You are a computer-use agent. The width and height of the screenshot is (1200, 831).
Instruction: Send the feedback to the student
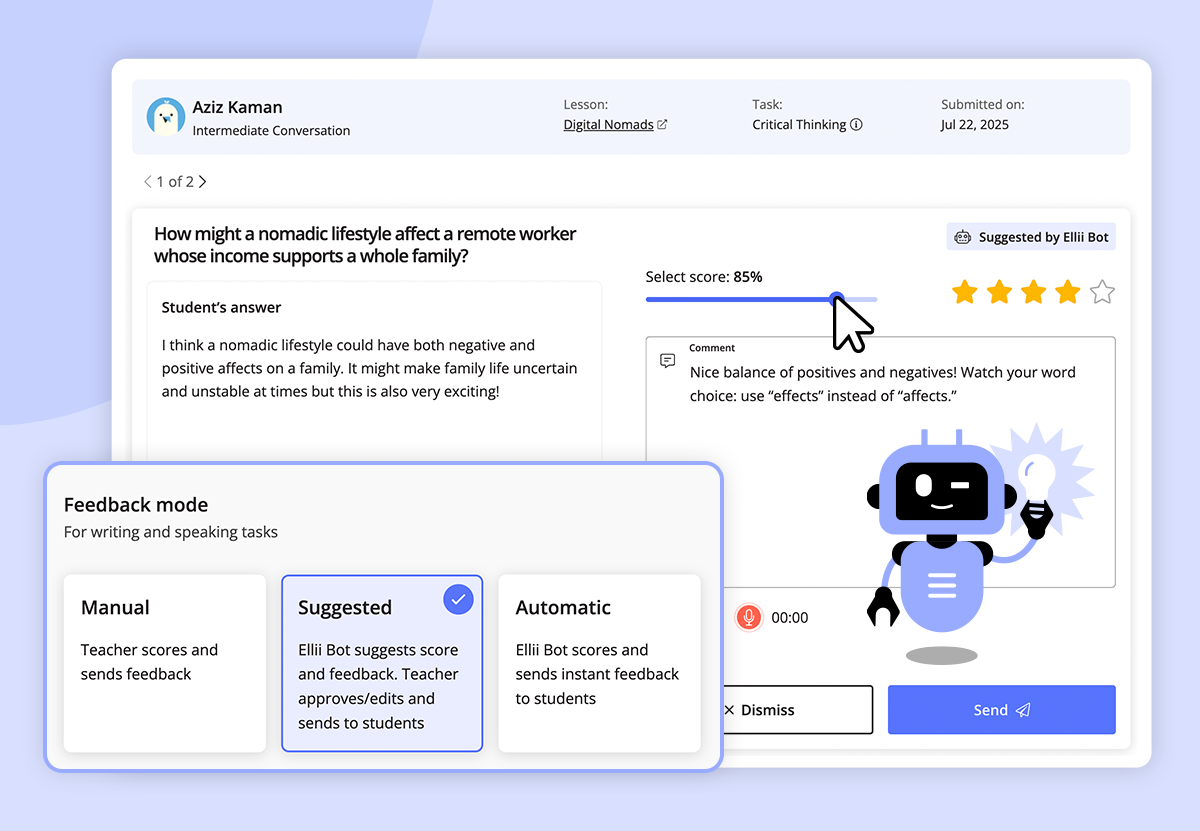click(1001, 710)
